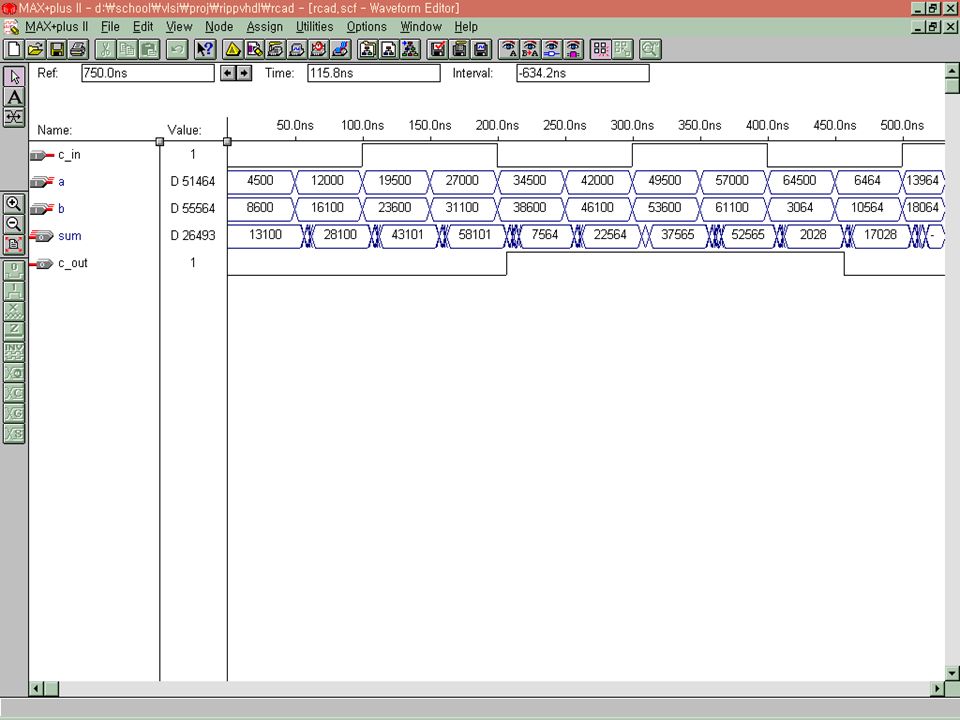The image size is (960, 720).
Task: Click the project save and check icon
Action: tap(438, 49)
